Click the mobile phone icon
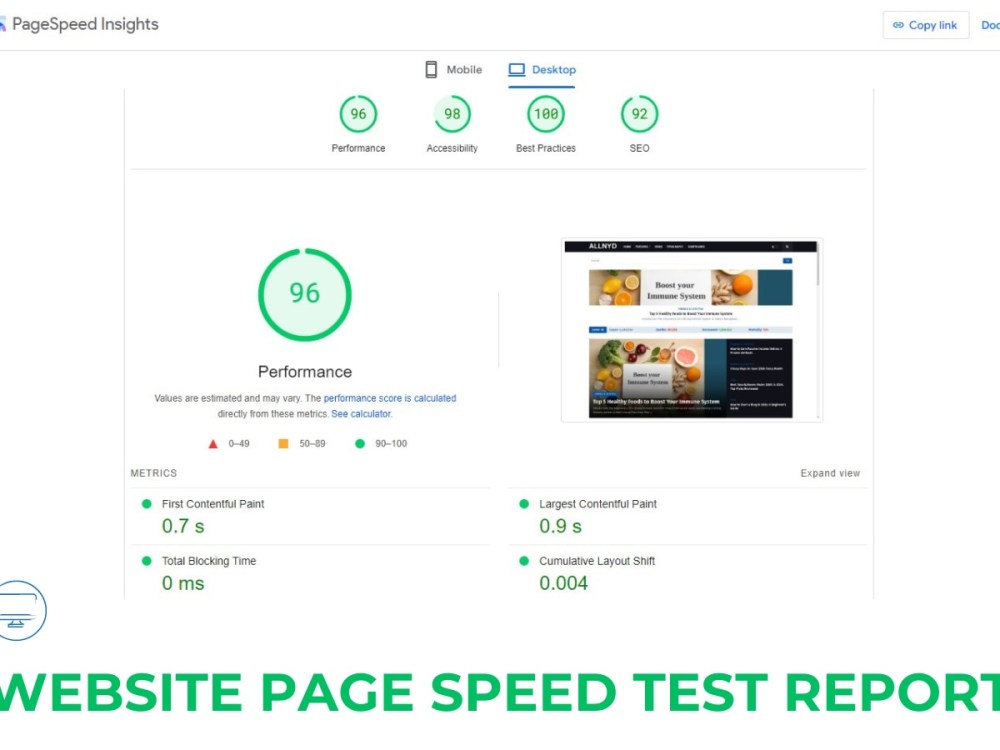The width and height of the screenshot is (1000, 750). (x=431, y=70)
